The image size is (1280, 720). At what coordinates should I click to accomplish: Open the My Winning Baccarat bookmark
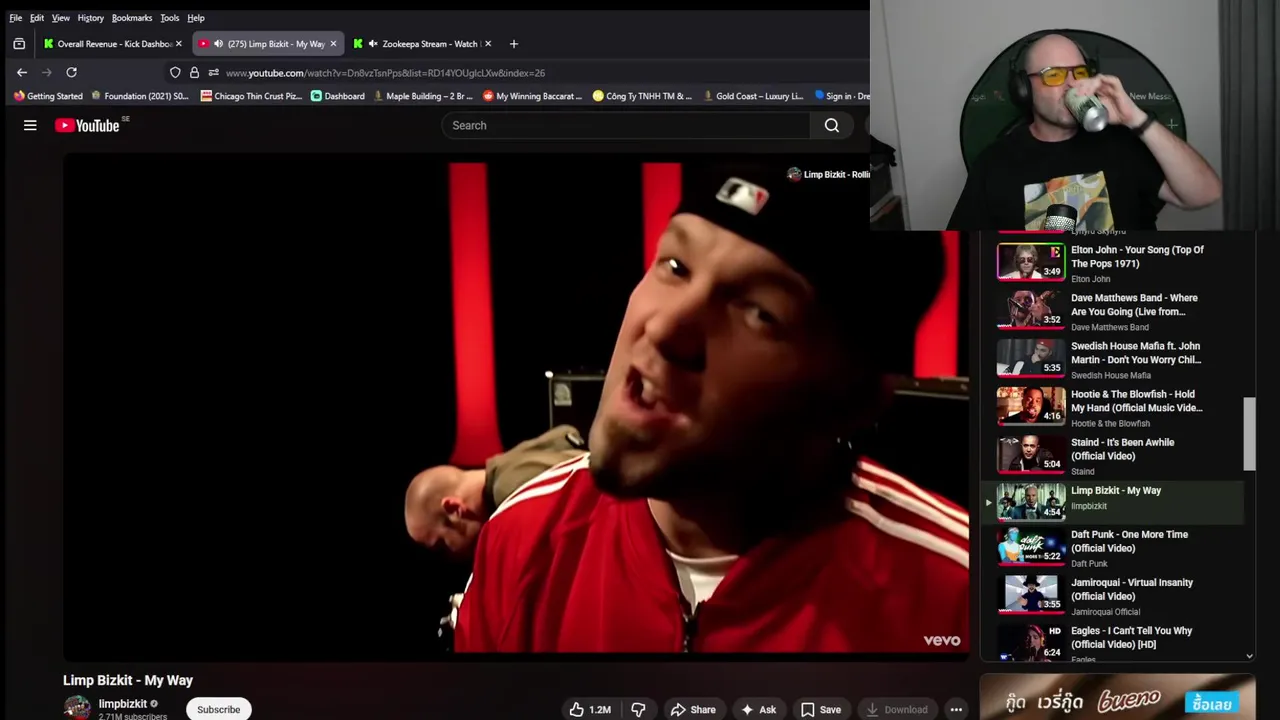[532, 96]
